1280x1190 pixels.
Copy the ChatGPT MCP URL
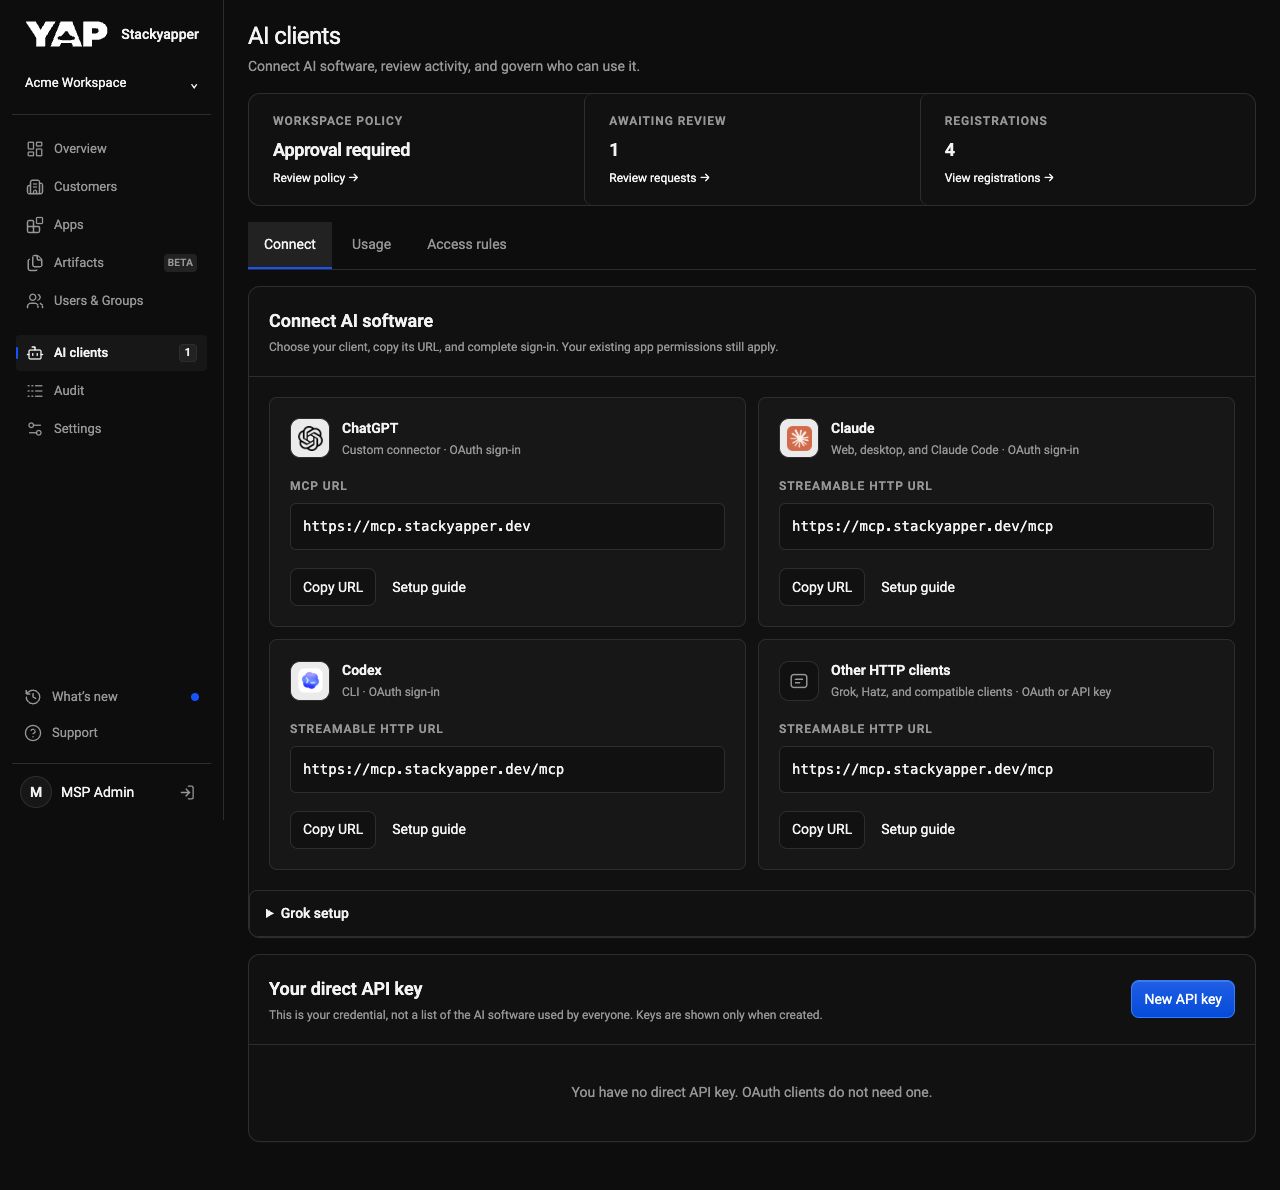coord(333,588)
